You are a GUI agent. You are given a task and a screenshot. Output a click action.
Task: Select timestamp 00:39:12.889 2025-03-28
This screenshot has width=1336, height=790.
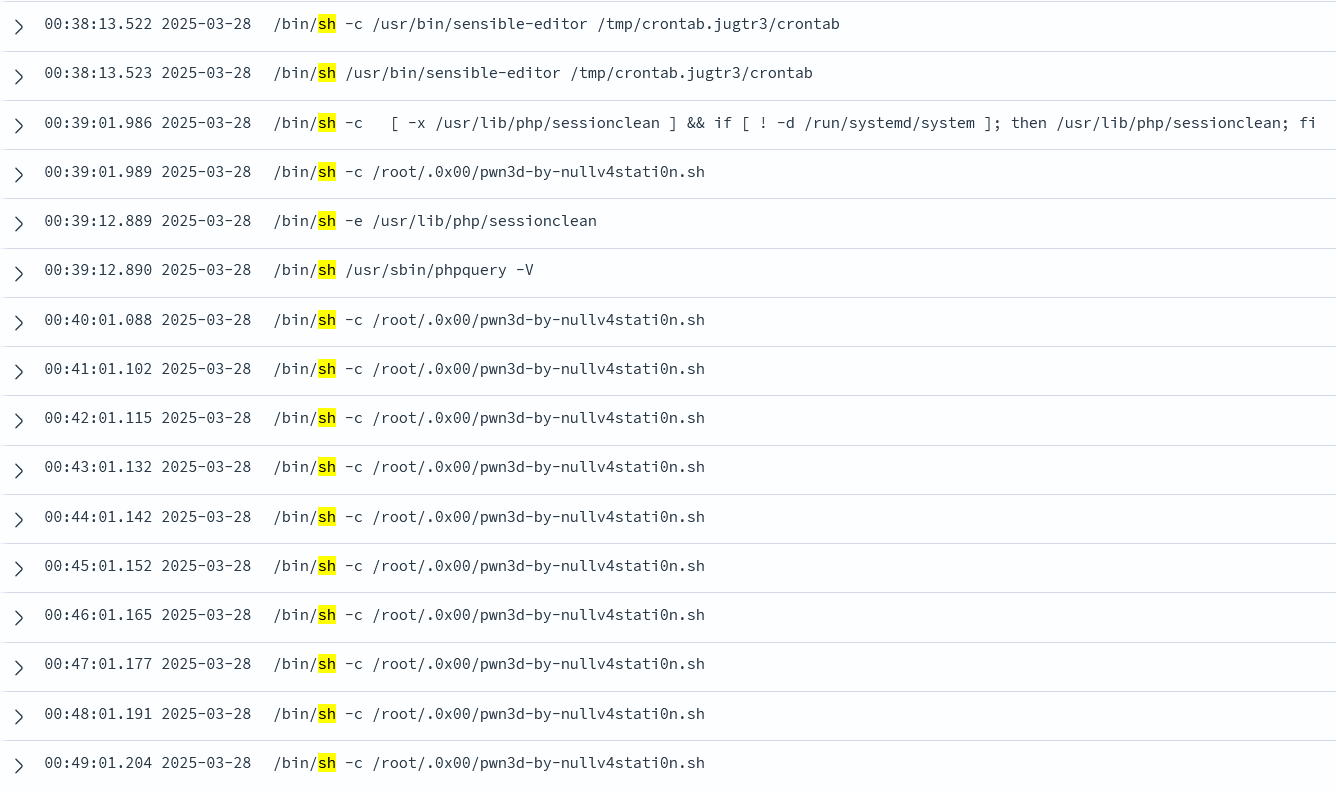coord(148,221)
